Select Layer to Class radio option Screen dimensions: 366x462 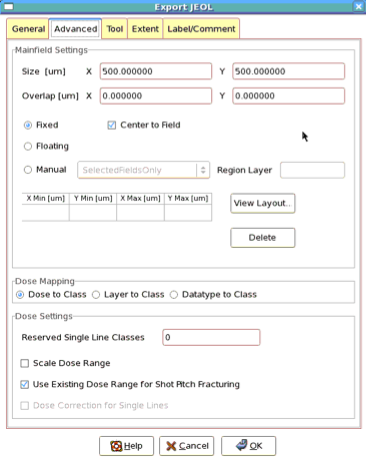(96, 295)
